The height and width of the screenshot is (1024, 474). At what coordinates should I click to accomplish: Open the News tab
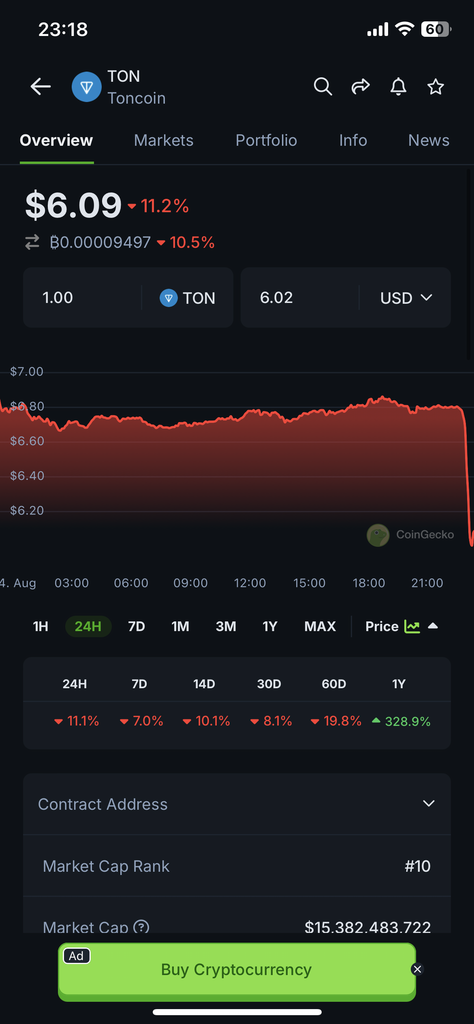[x=429, y=140]
